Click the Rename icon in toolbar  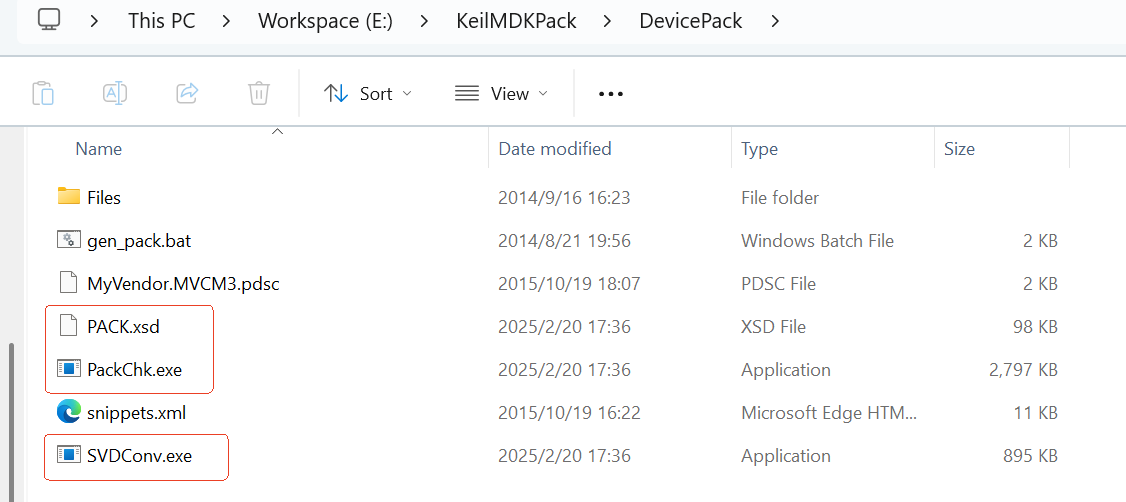click(x=115, y=93)
